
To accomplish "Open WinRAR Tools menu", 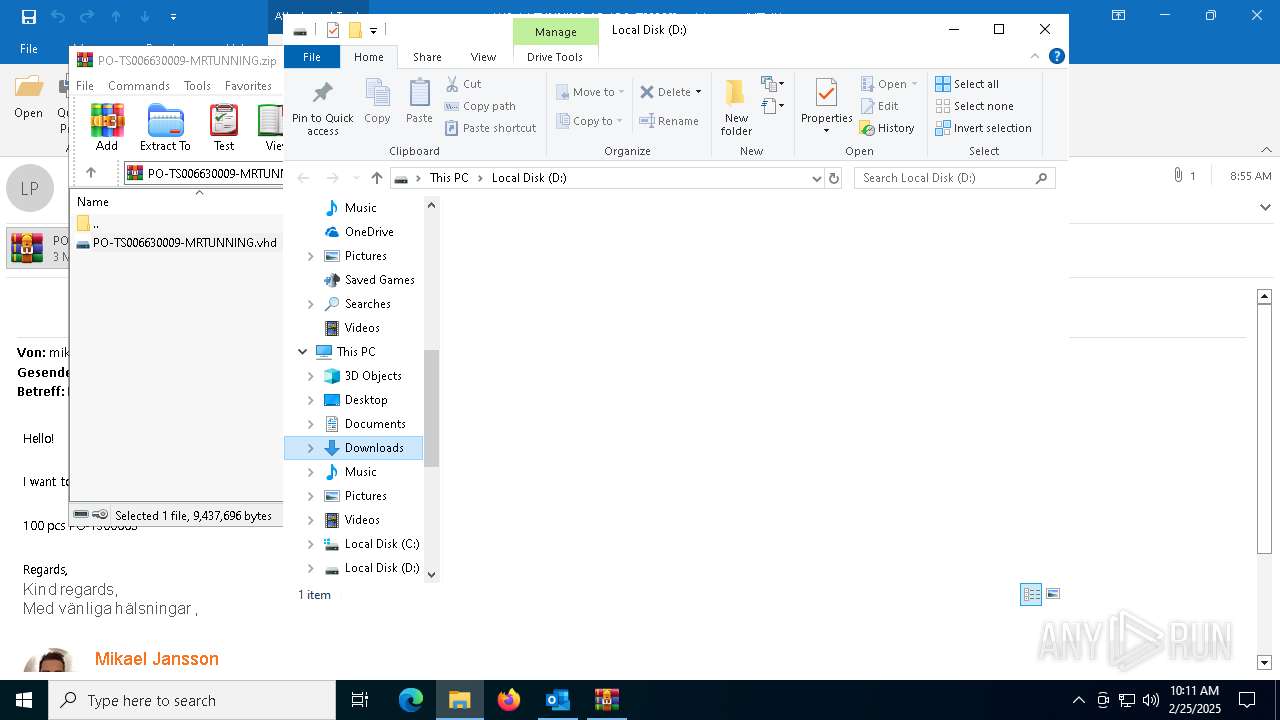I will coord(197,86).
